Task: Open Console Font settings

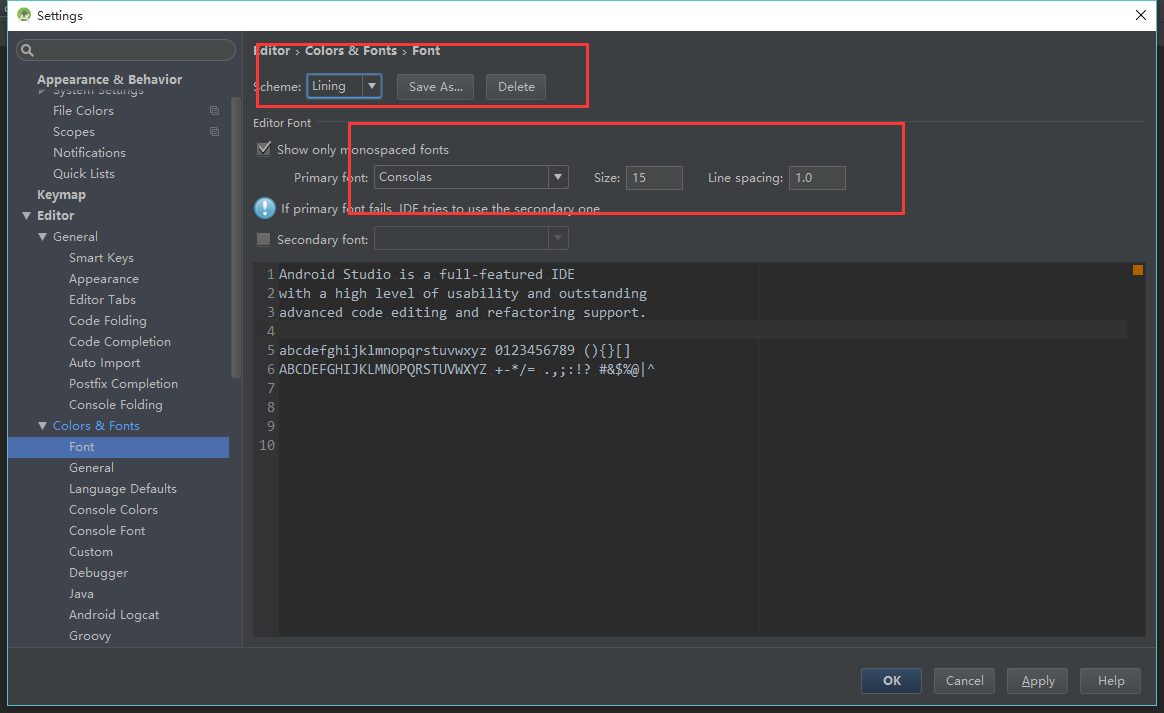Action: coord(107,530)
